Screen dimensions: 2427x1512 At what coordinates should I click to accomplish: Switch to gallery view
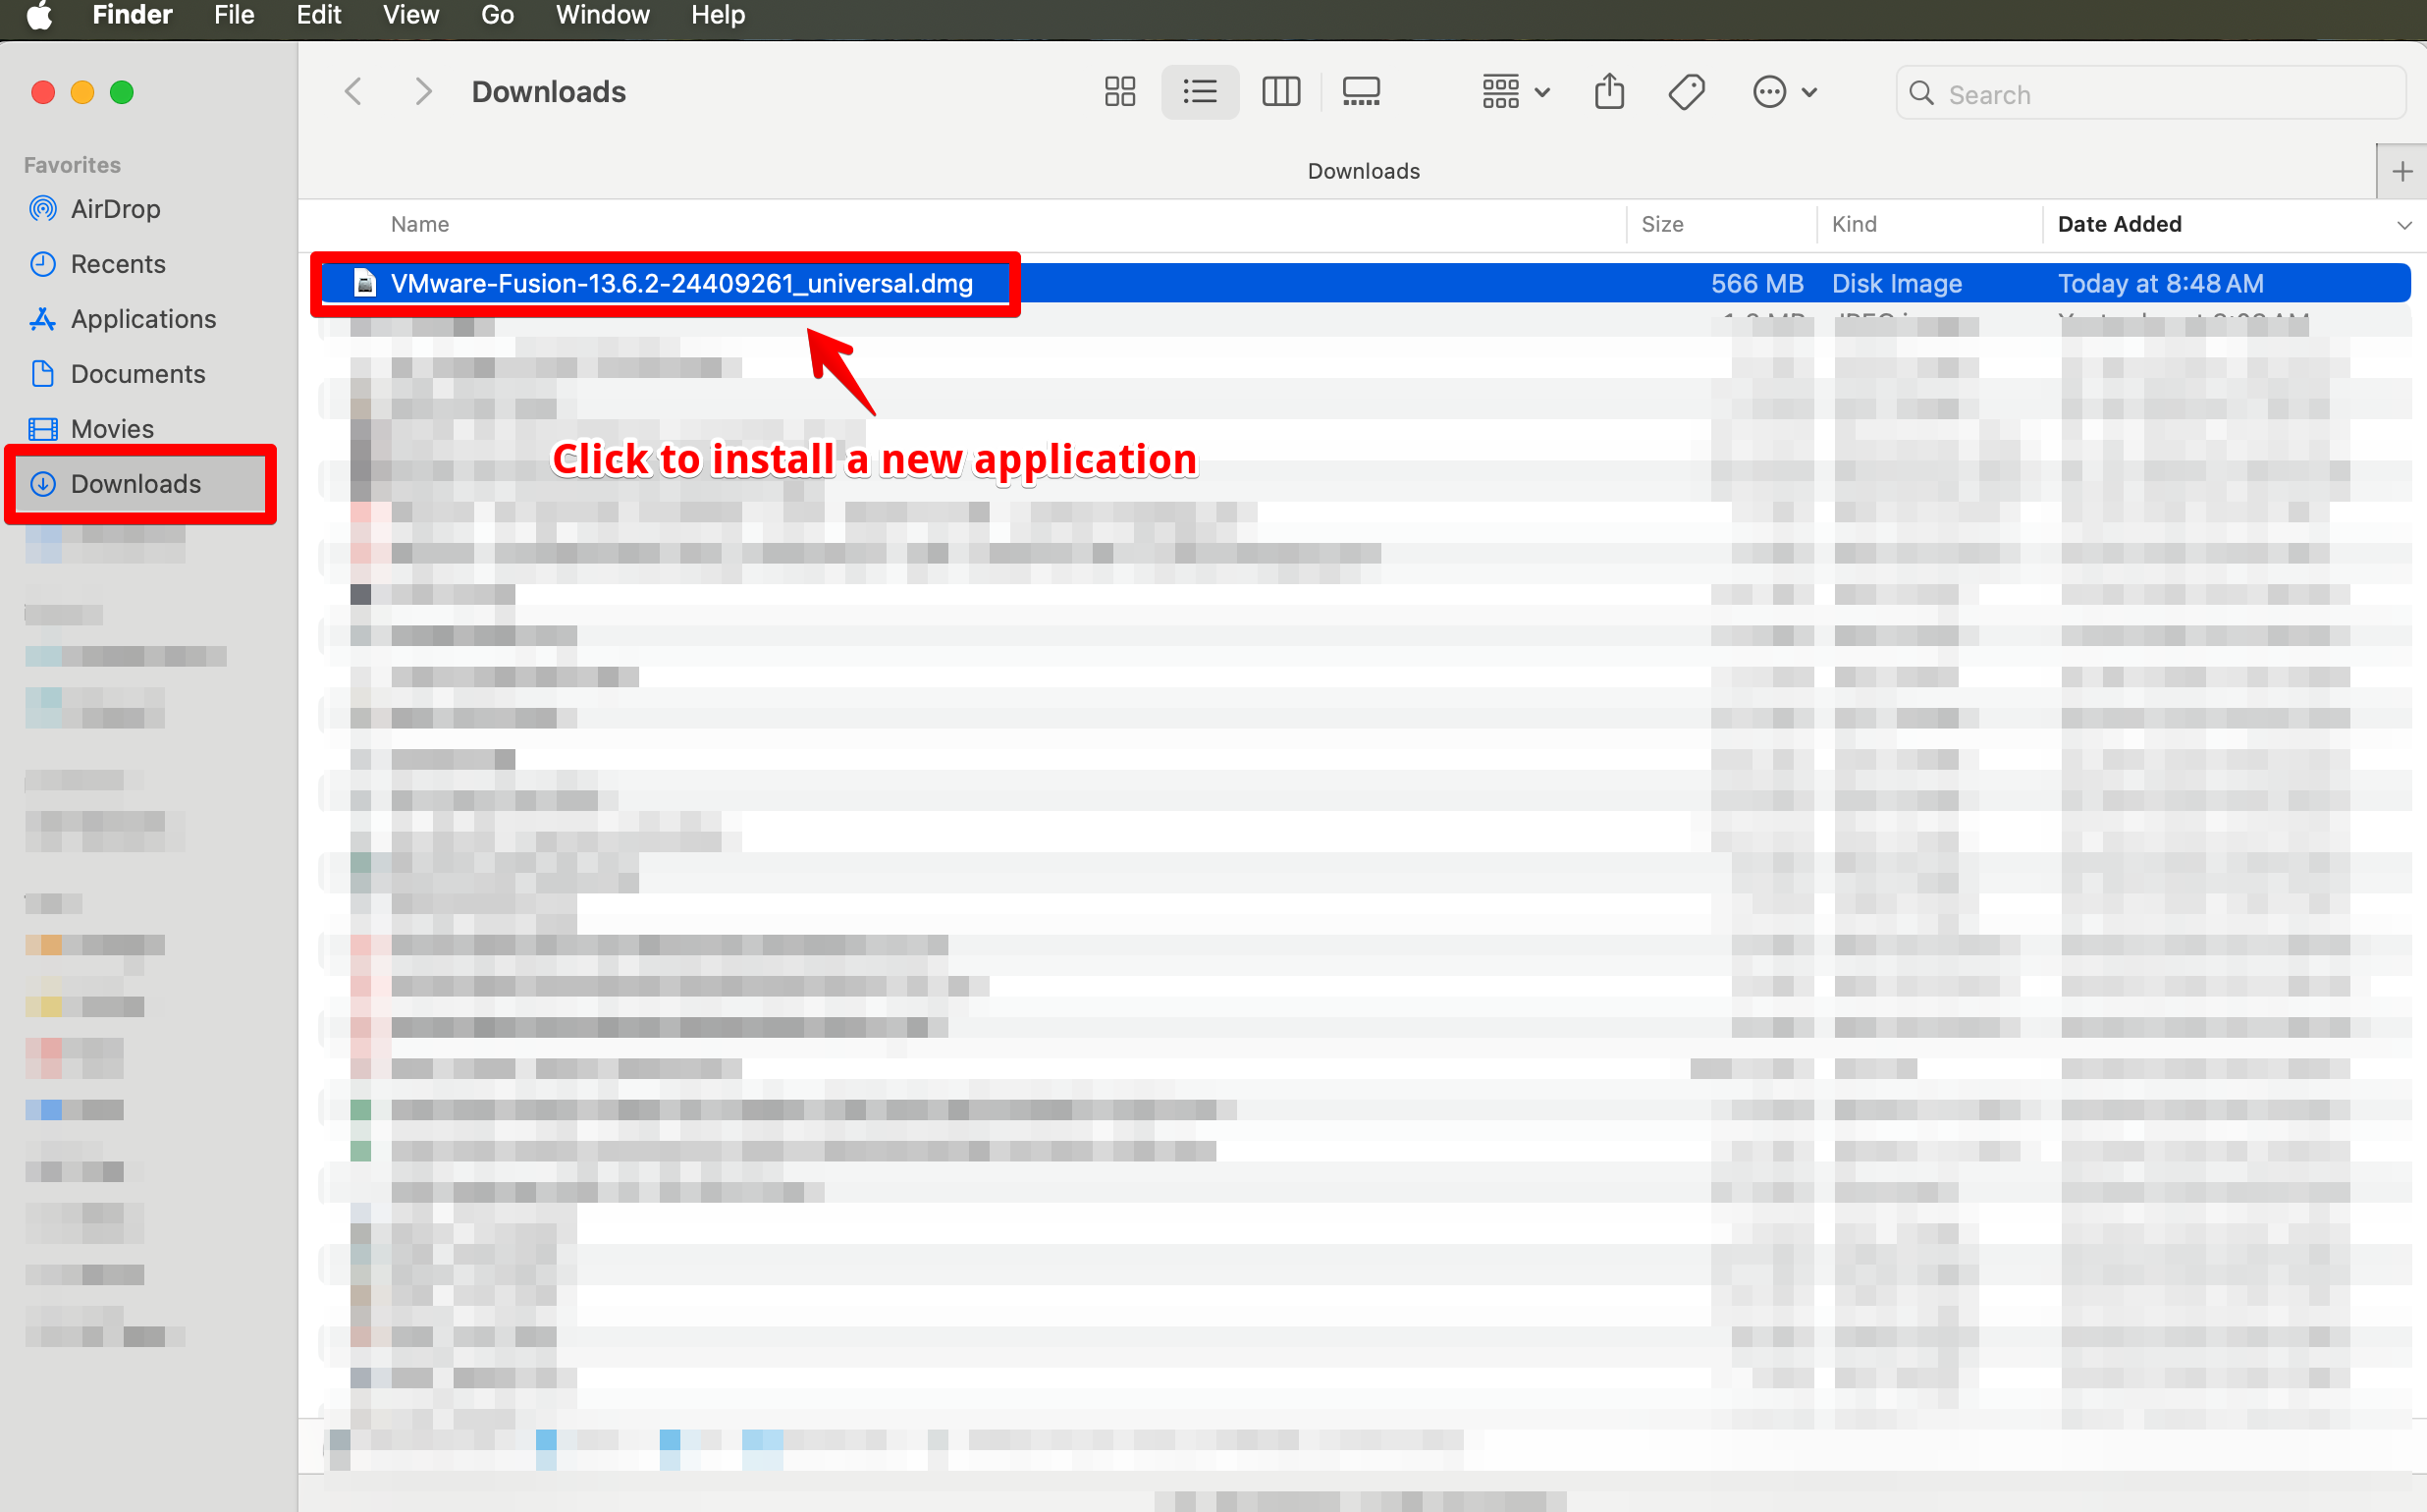click(x=1361, y=92)
